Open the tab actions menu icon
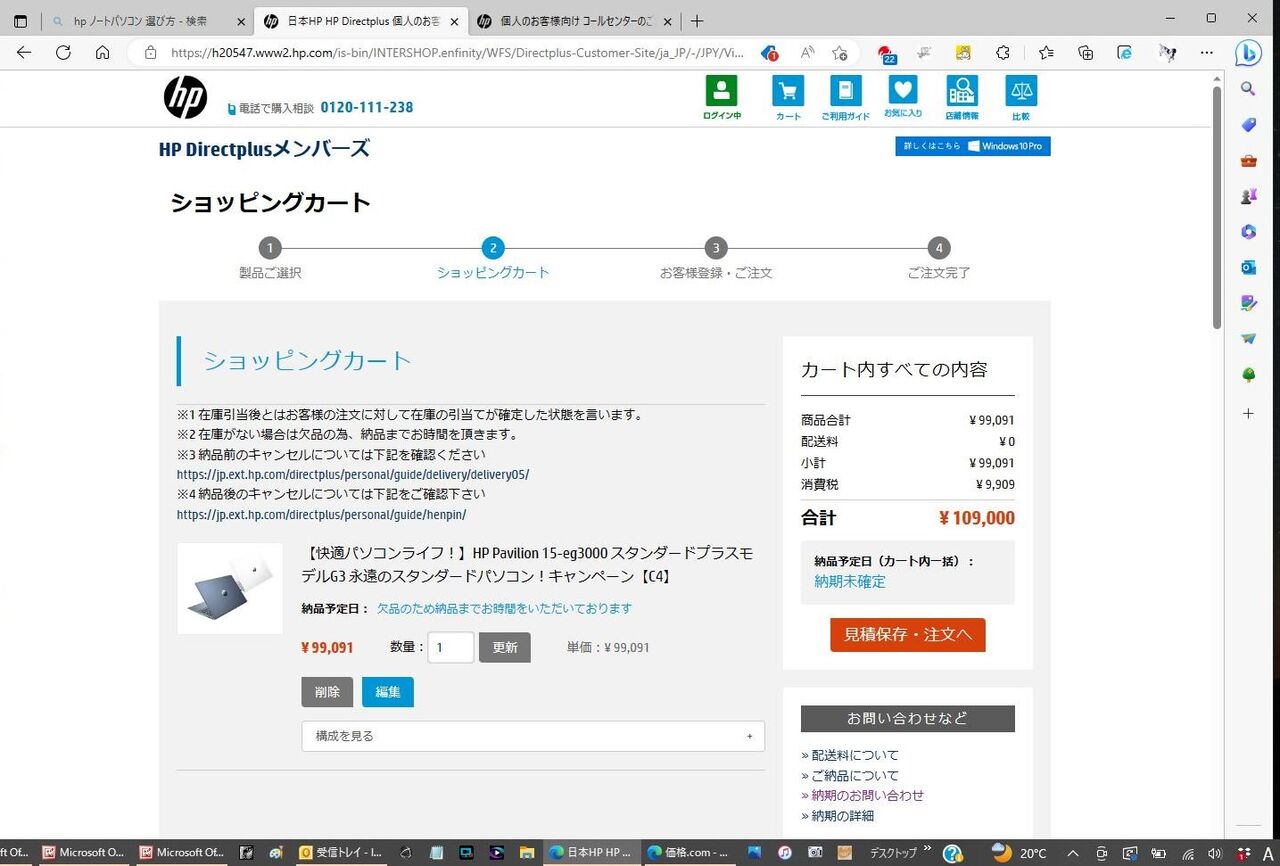The height and width of the screenshot is (866, 1280). click(x=20, y=21)
